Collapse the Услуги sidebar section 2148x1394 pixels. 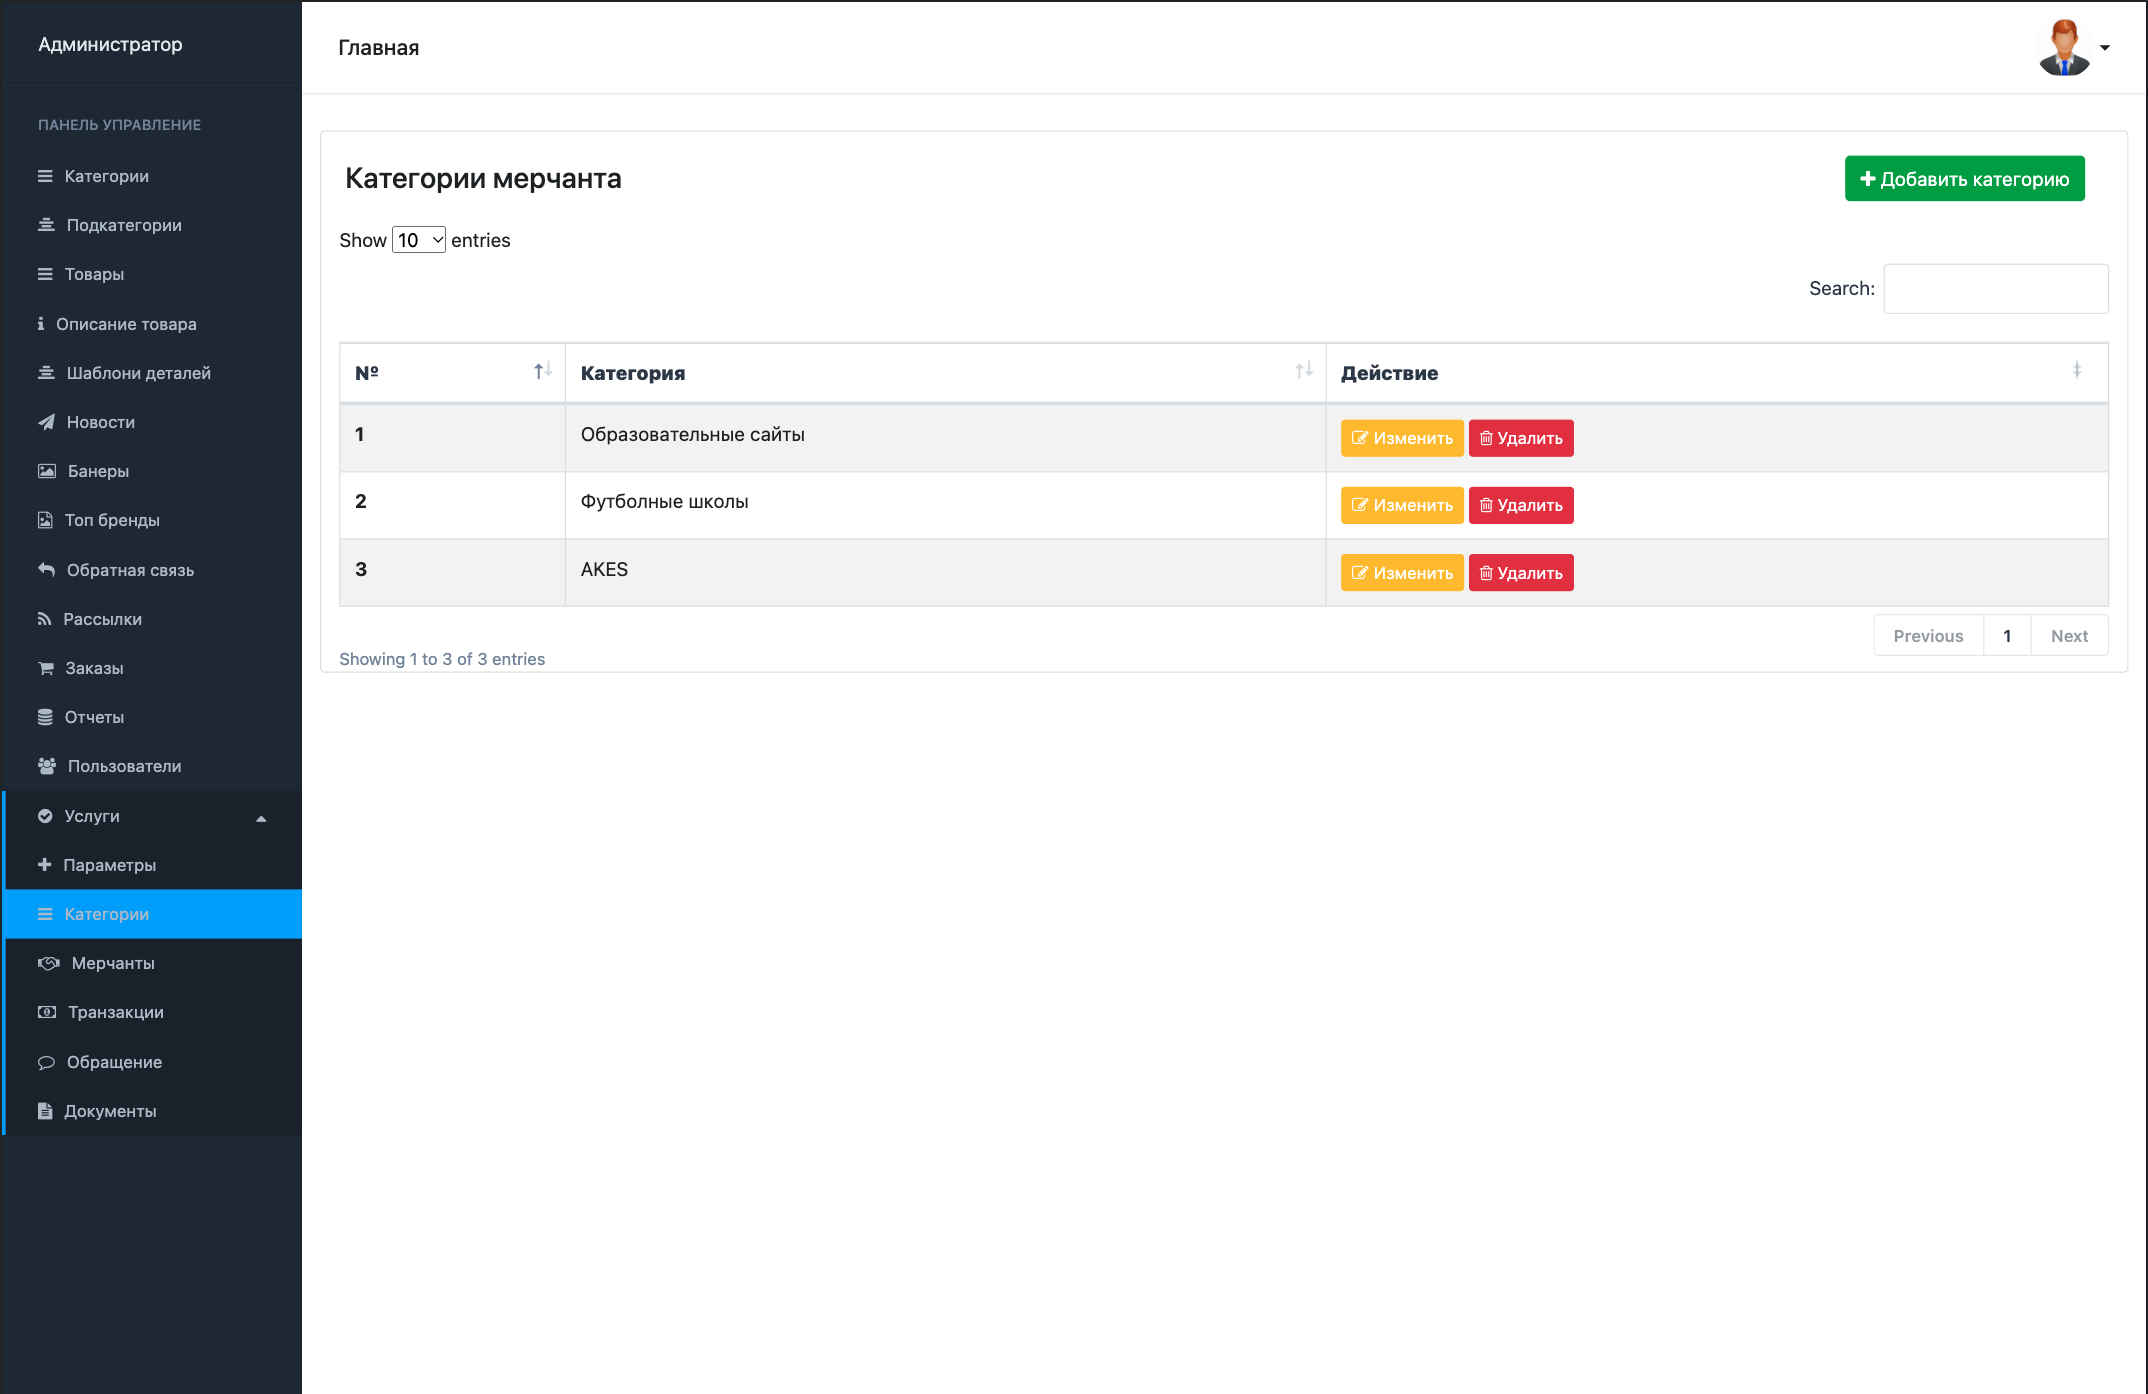point(152,816)
